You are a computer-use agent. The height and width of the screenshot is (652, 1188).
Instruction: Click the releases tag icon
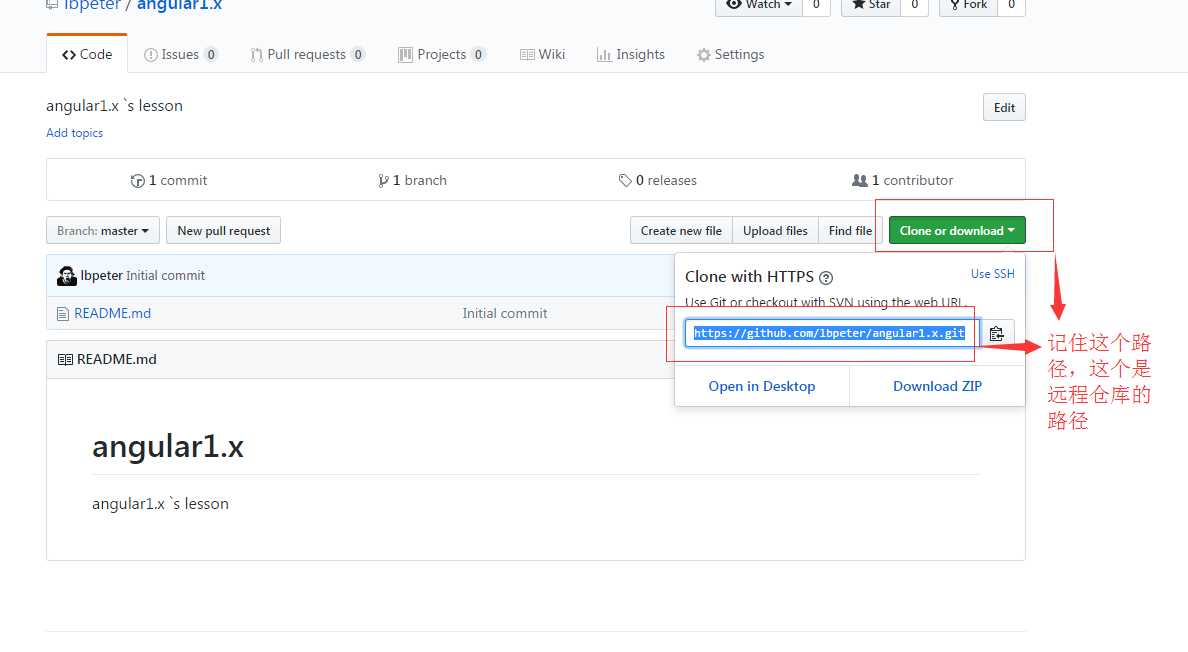[625, 180]
